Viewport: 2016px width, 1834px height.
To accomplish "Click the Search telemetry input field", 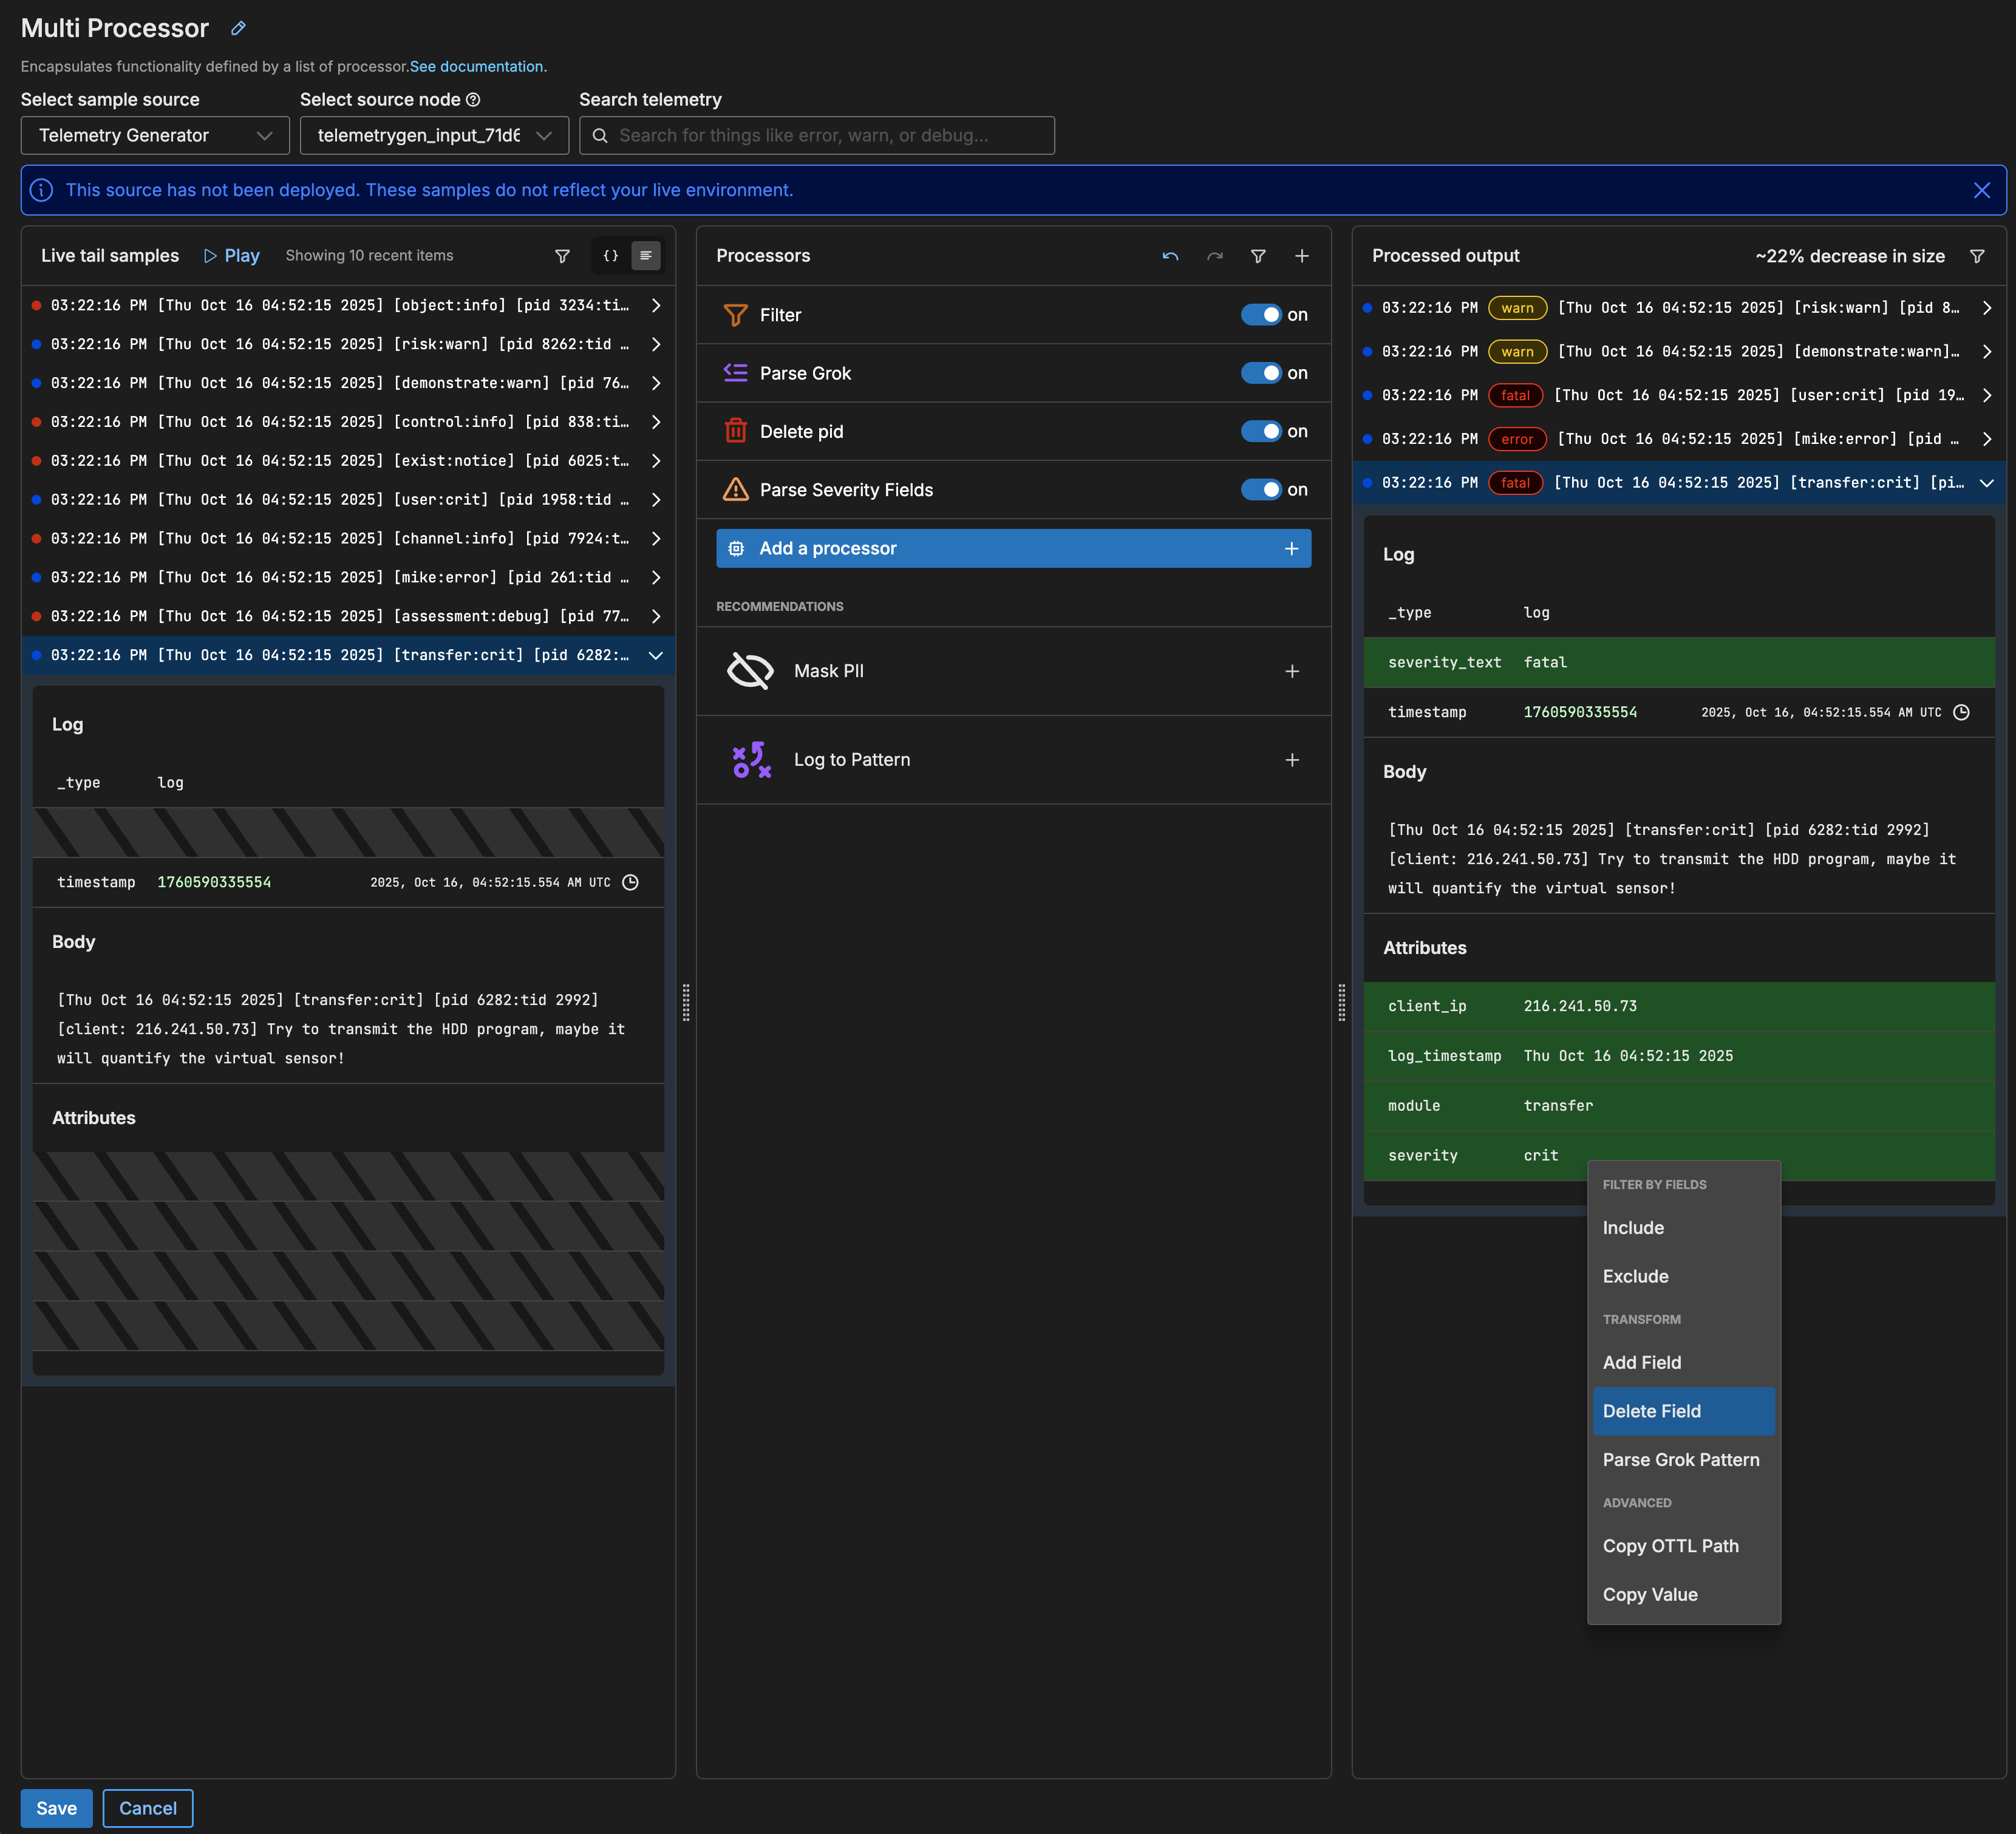I will pyautogui.click(x=816, y=135).
